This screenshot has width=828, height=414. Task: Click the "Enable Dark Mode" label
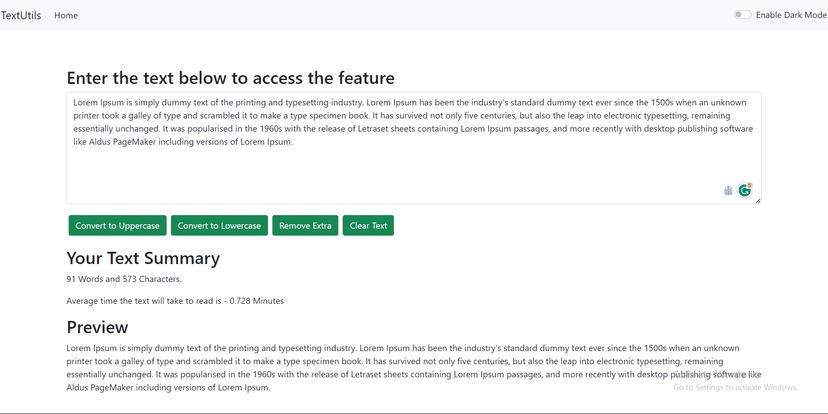[790, 15]
